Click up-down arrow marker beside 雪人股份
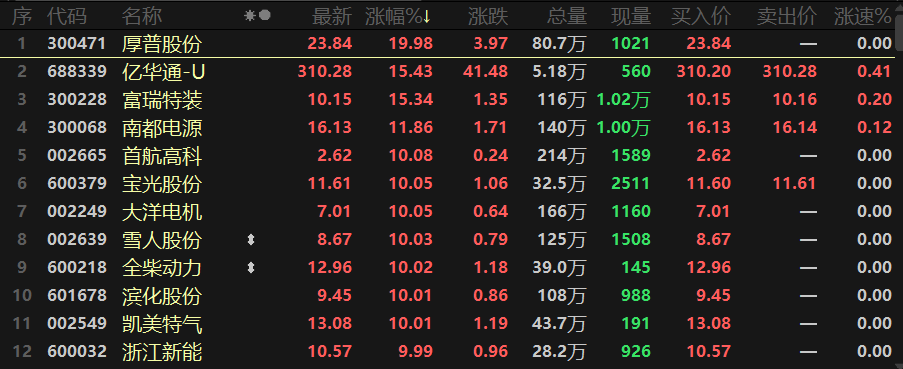Image resolution: width=903 pixels, height=369 pixels. [x=251, y=240]
